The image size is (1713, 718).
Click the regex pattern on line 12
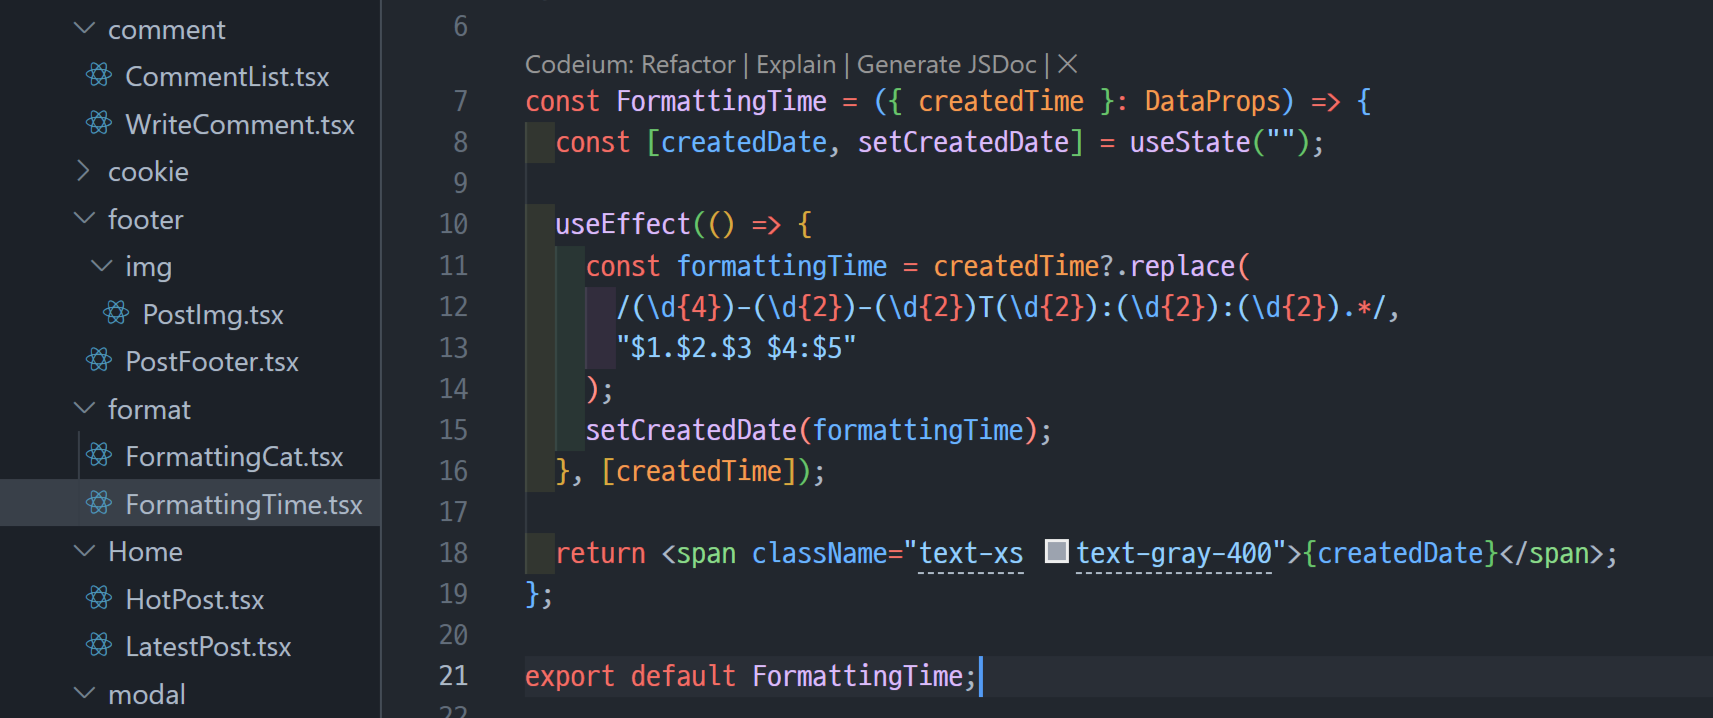coord(1001,306)
